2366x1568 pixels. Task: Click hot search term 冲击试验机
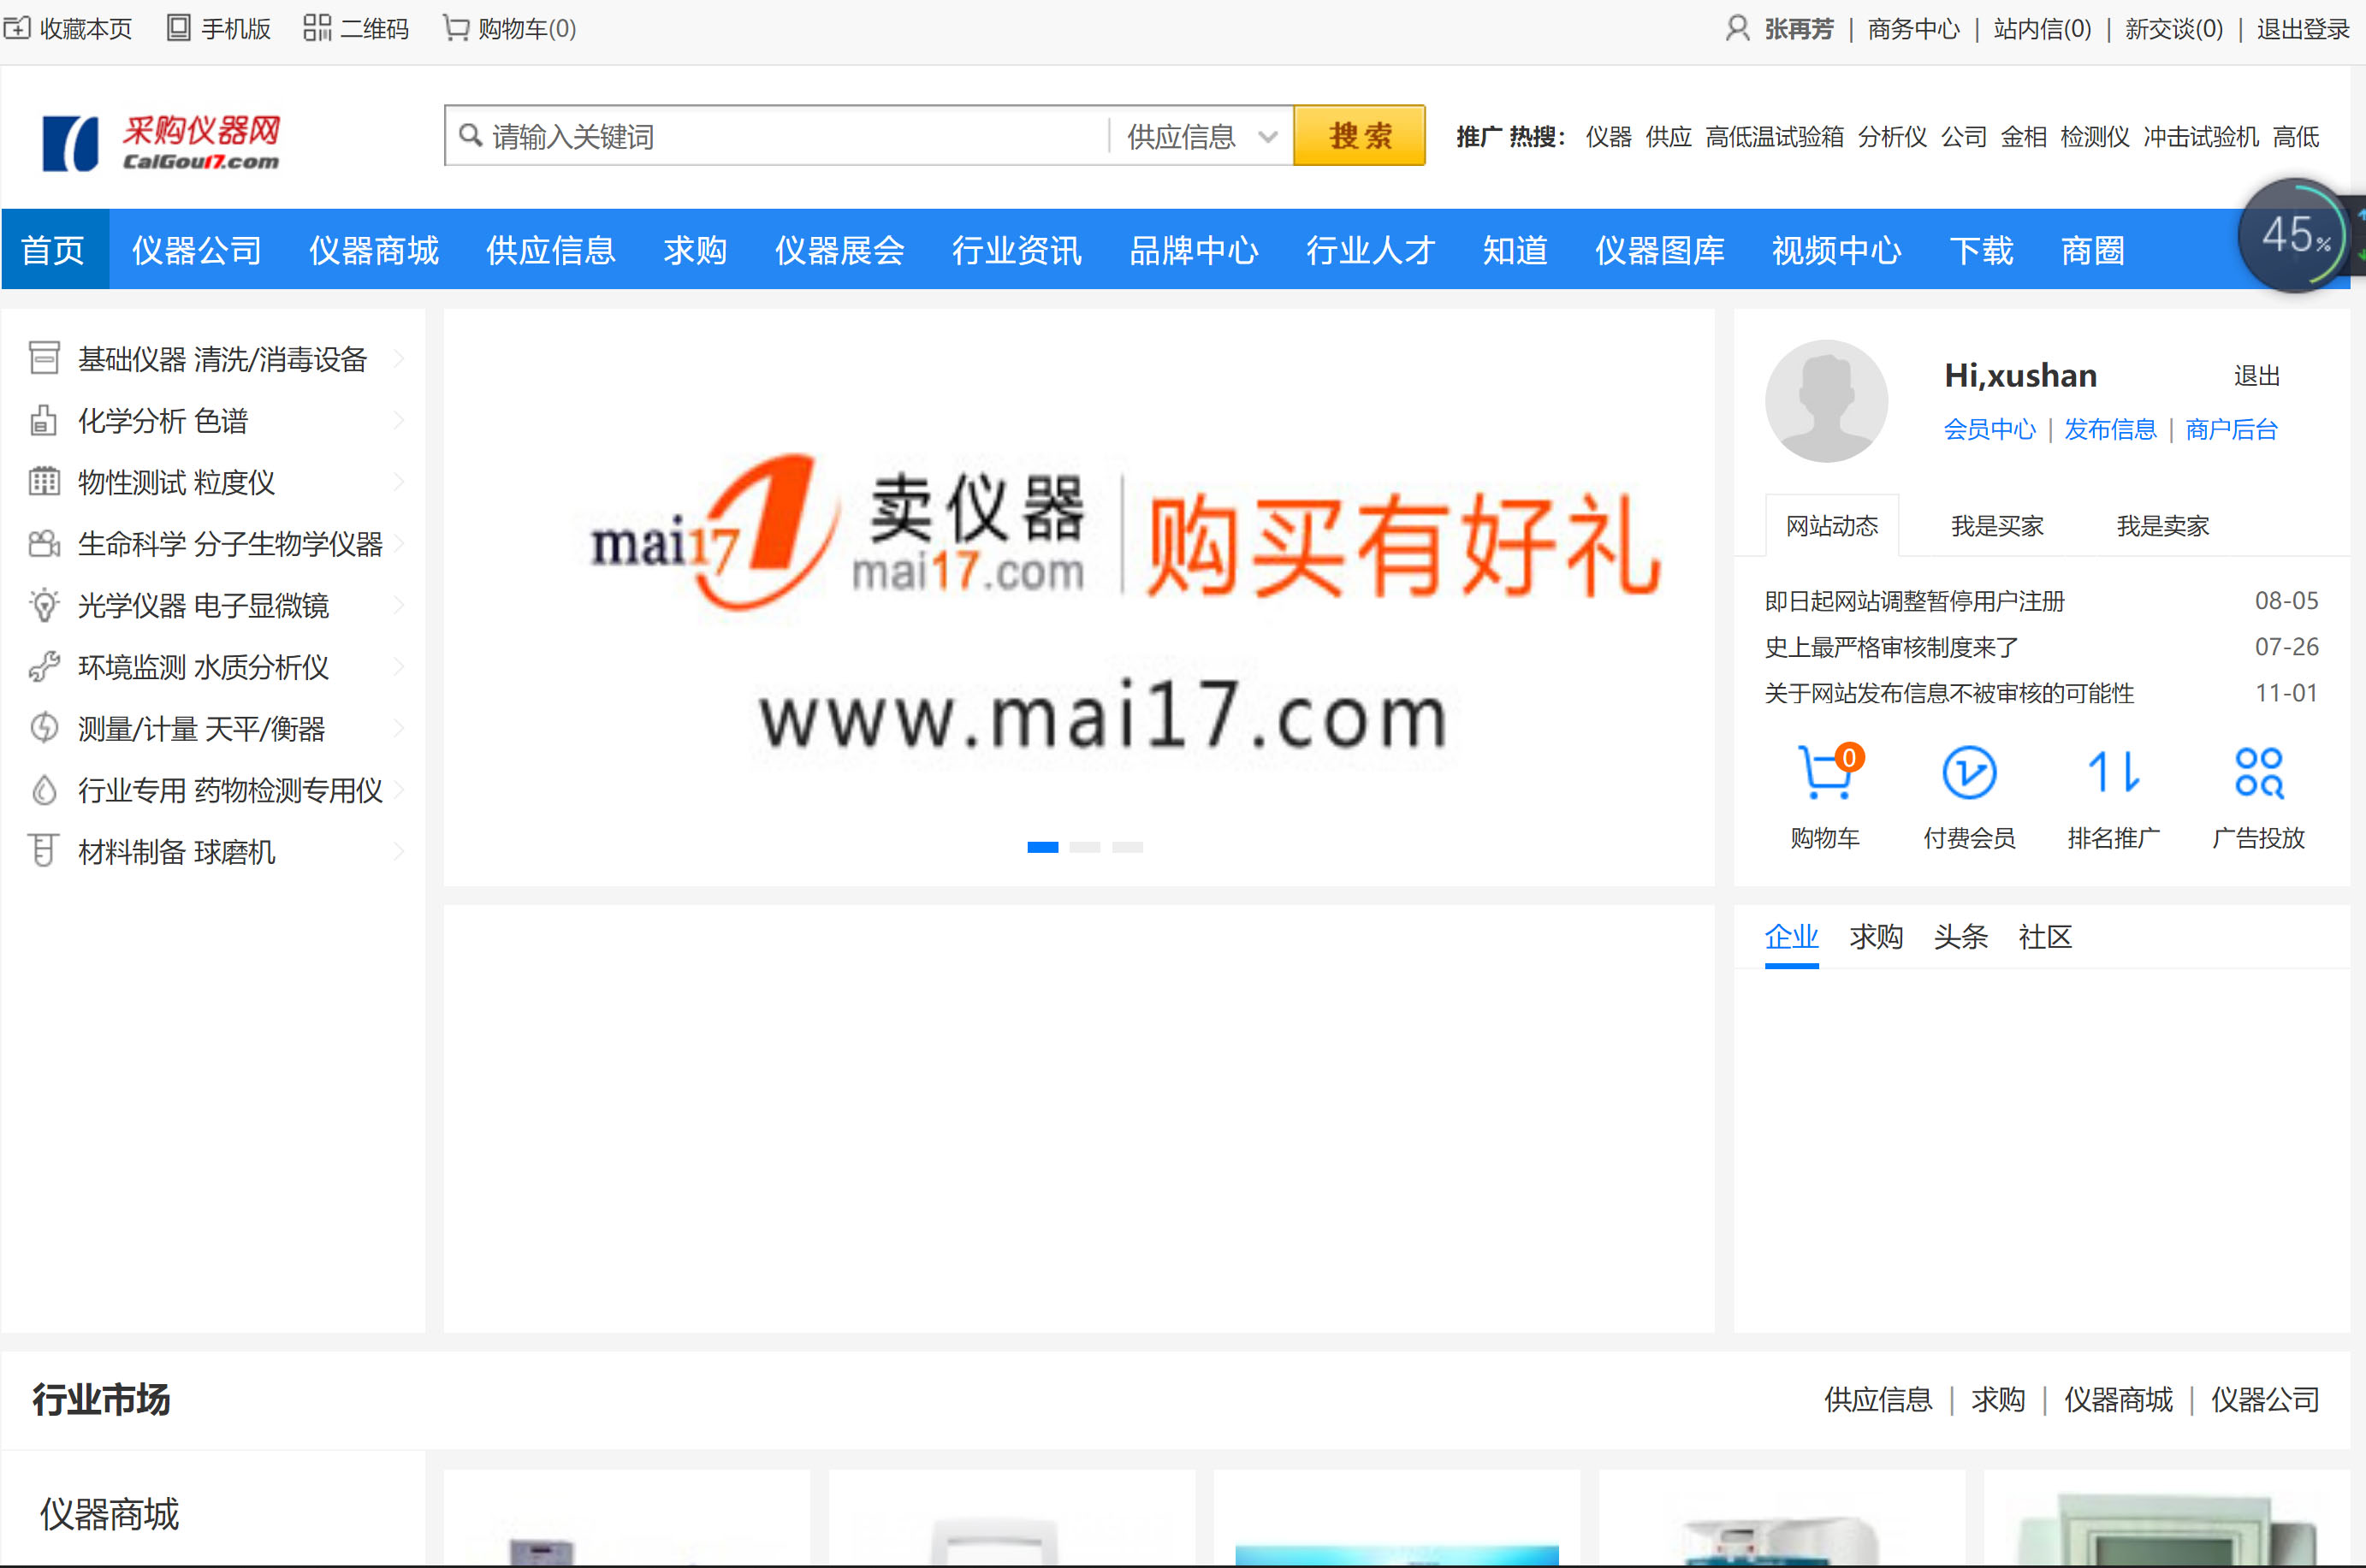[2201, 136]
